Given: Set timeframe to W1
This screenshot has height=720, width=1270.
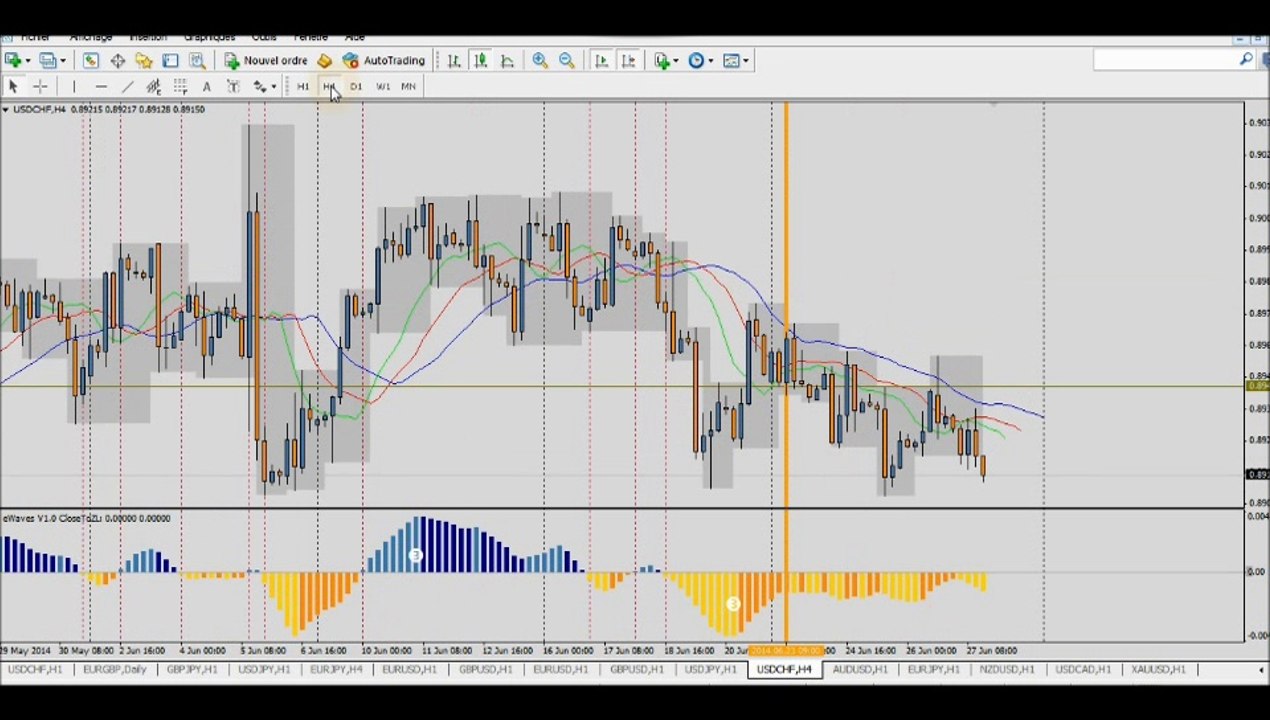Looking at the screenshot, I should tap(382, 87).
